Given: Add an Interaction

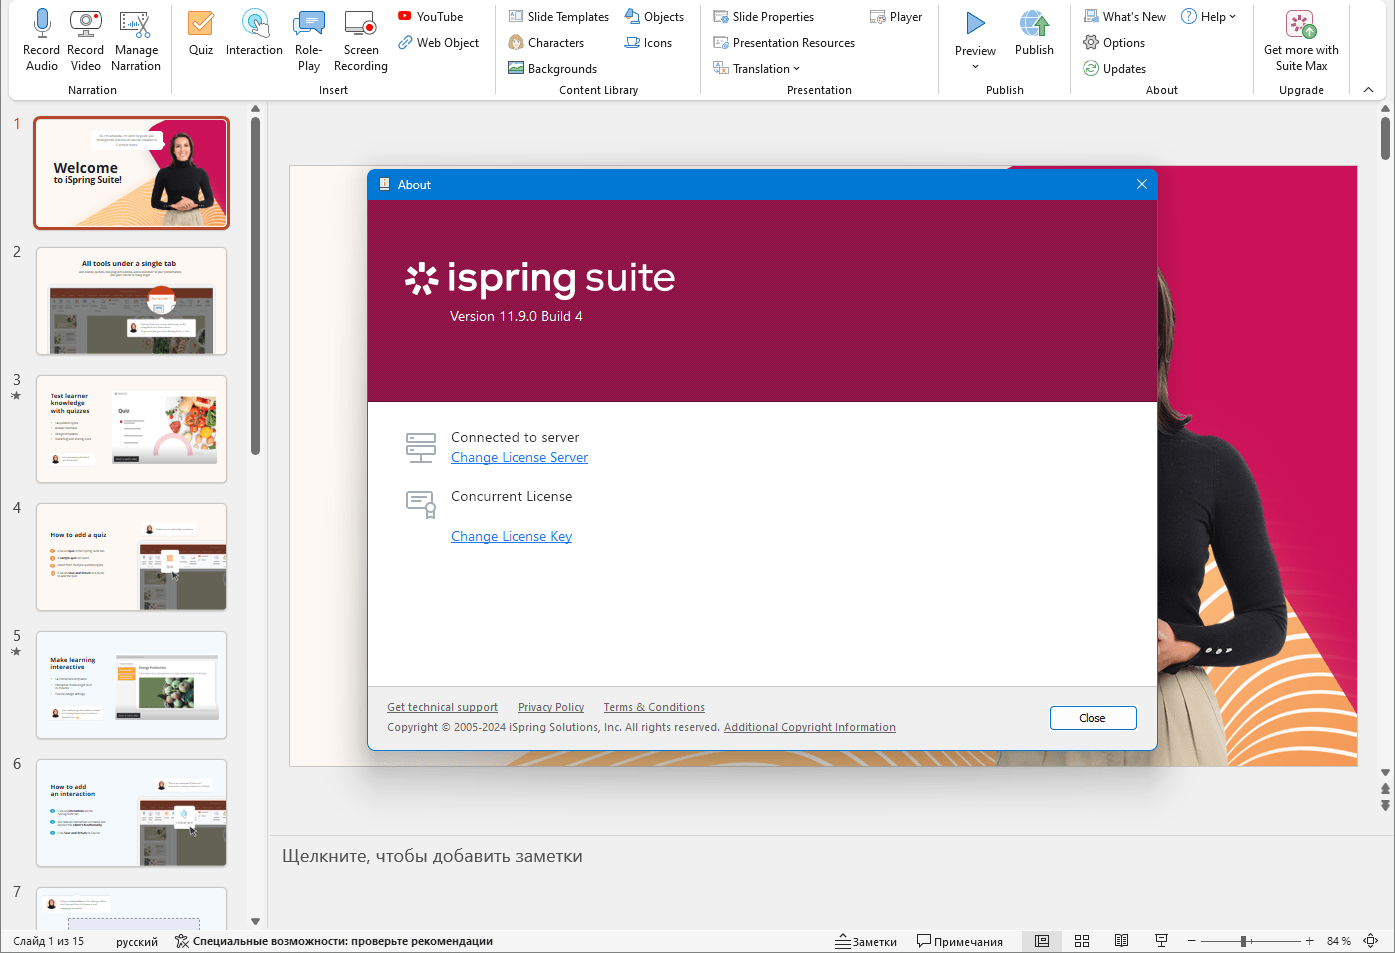Looking at the screenshot, I should [x=254, y=33].
